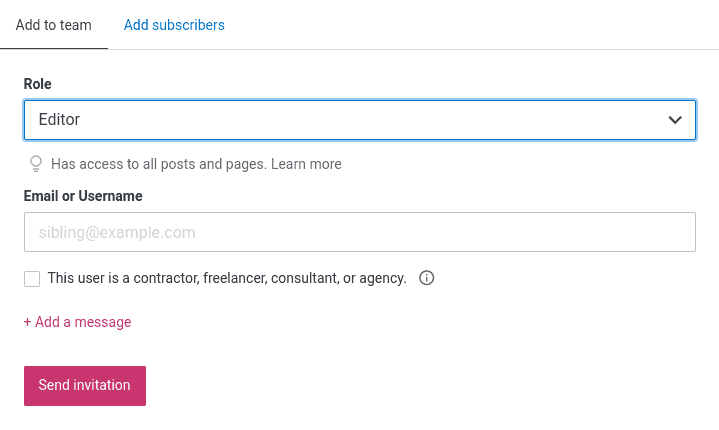Viewport: 719px width, 430px height.
Task: Click the 'Has access to all posts' hint
Action: tap(159, 164)
